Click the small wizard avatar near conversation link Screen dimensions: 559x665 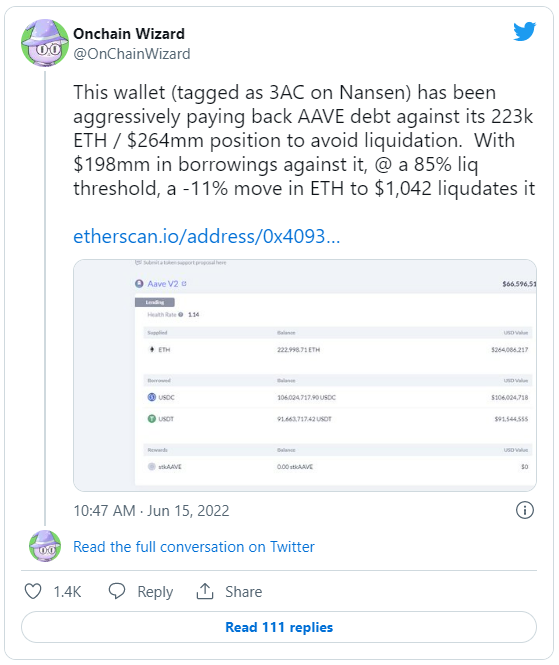click(x=45, y=546)
